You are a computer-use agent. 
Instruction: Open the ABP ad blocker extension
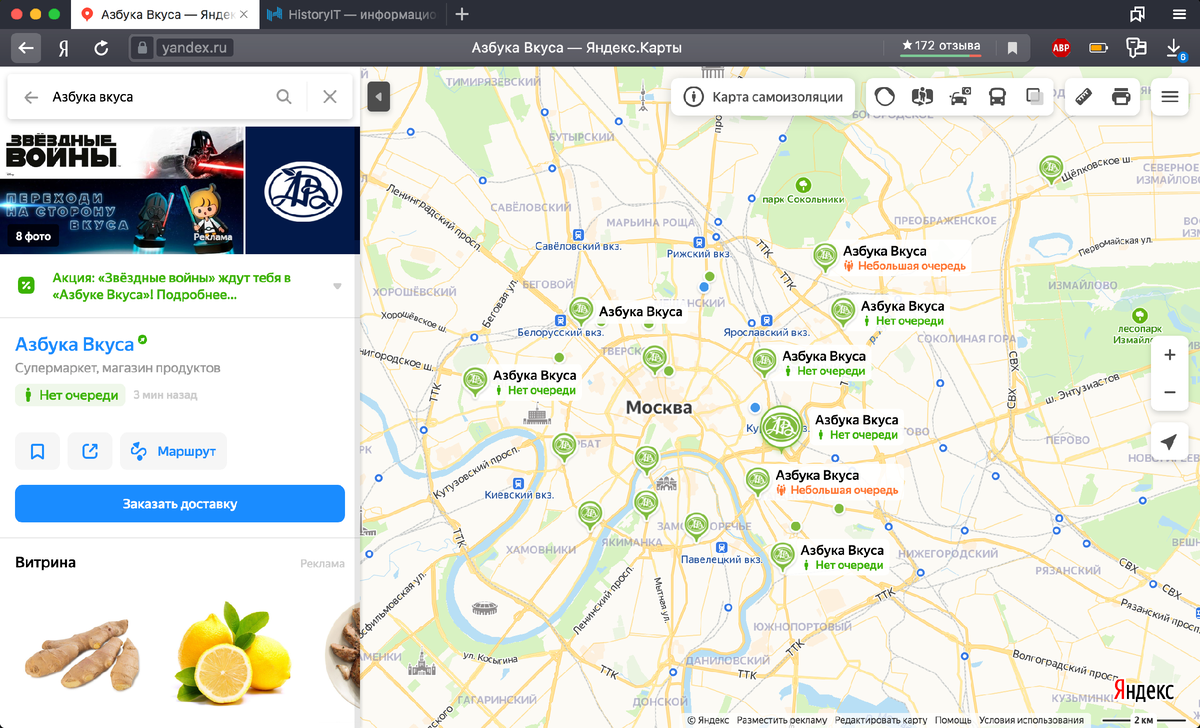click(x=1062, y=47)
